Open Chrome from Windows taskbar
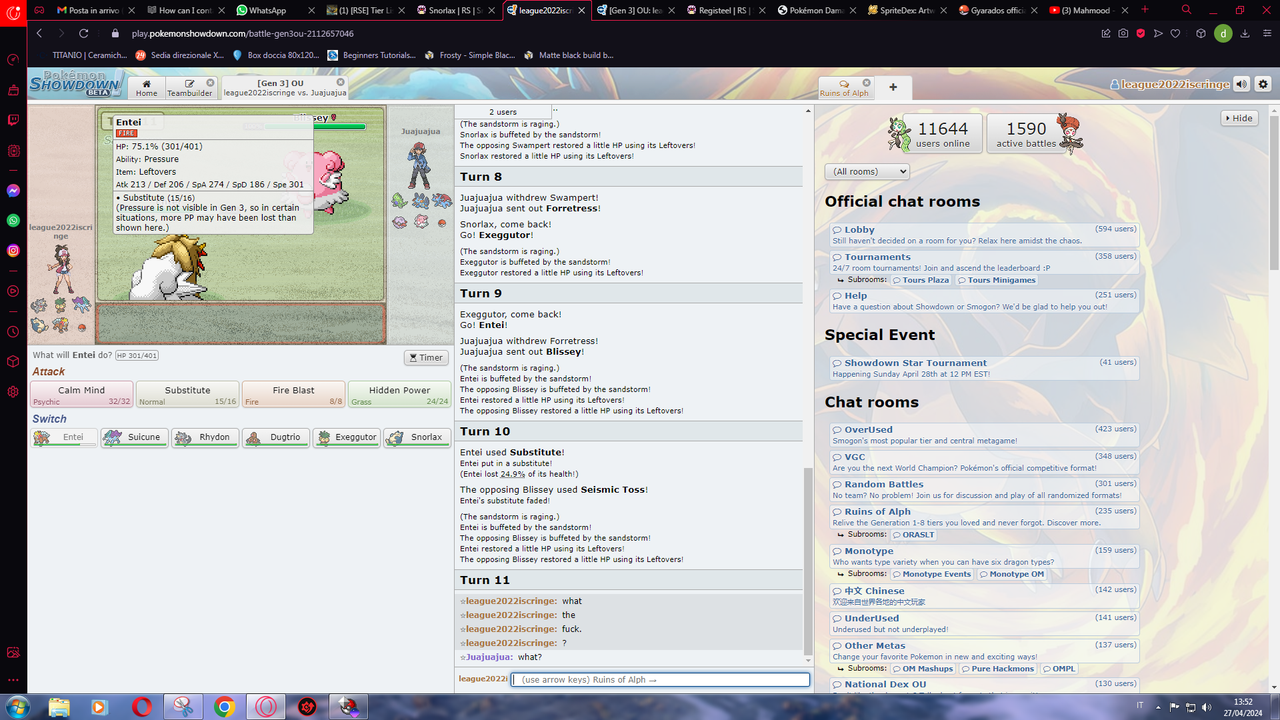Image resolution: width=1280 pixels, height=720 pixels. pyautogui.click(x=224, y=707)
